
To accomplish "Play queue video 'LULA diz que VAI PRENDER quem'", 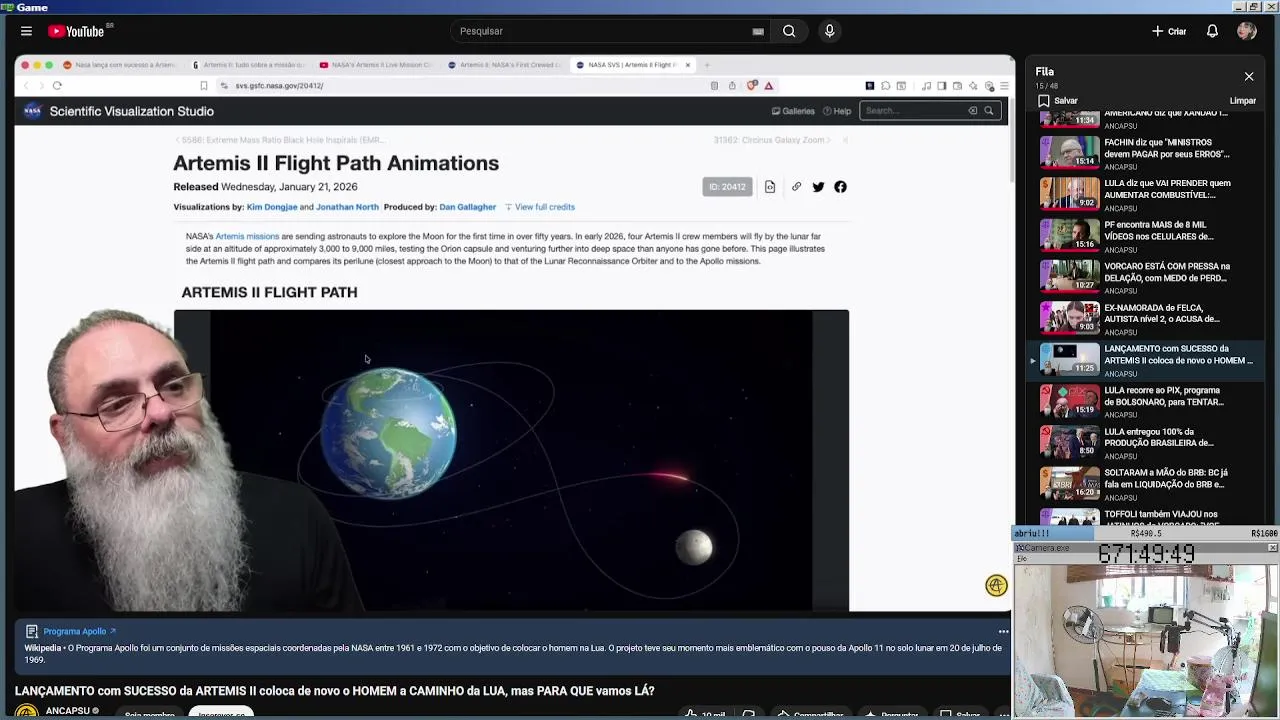I will click(1146, 195).
